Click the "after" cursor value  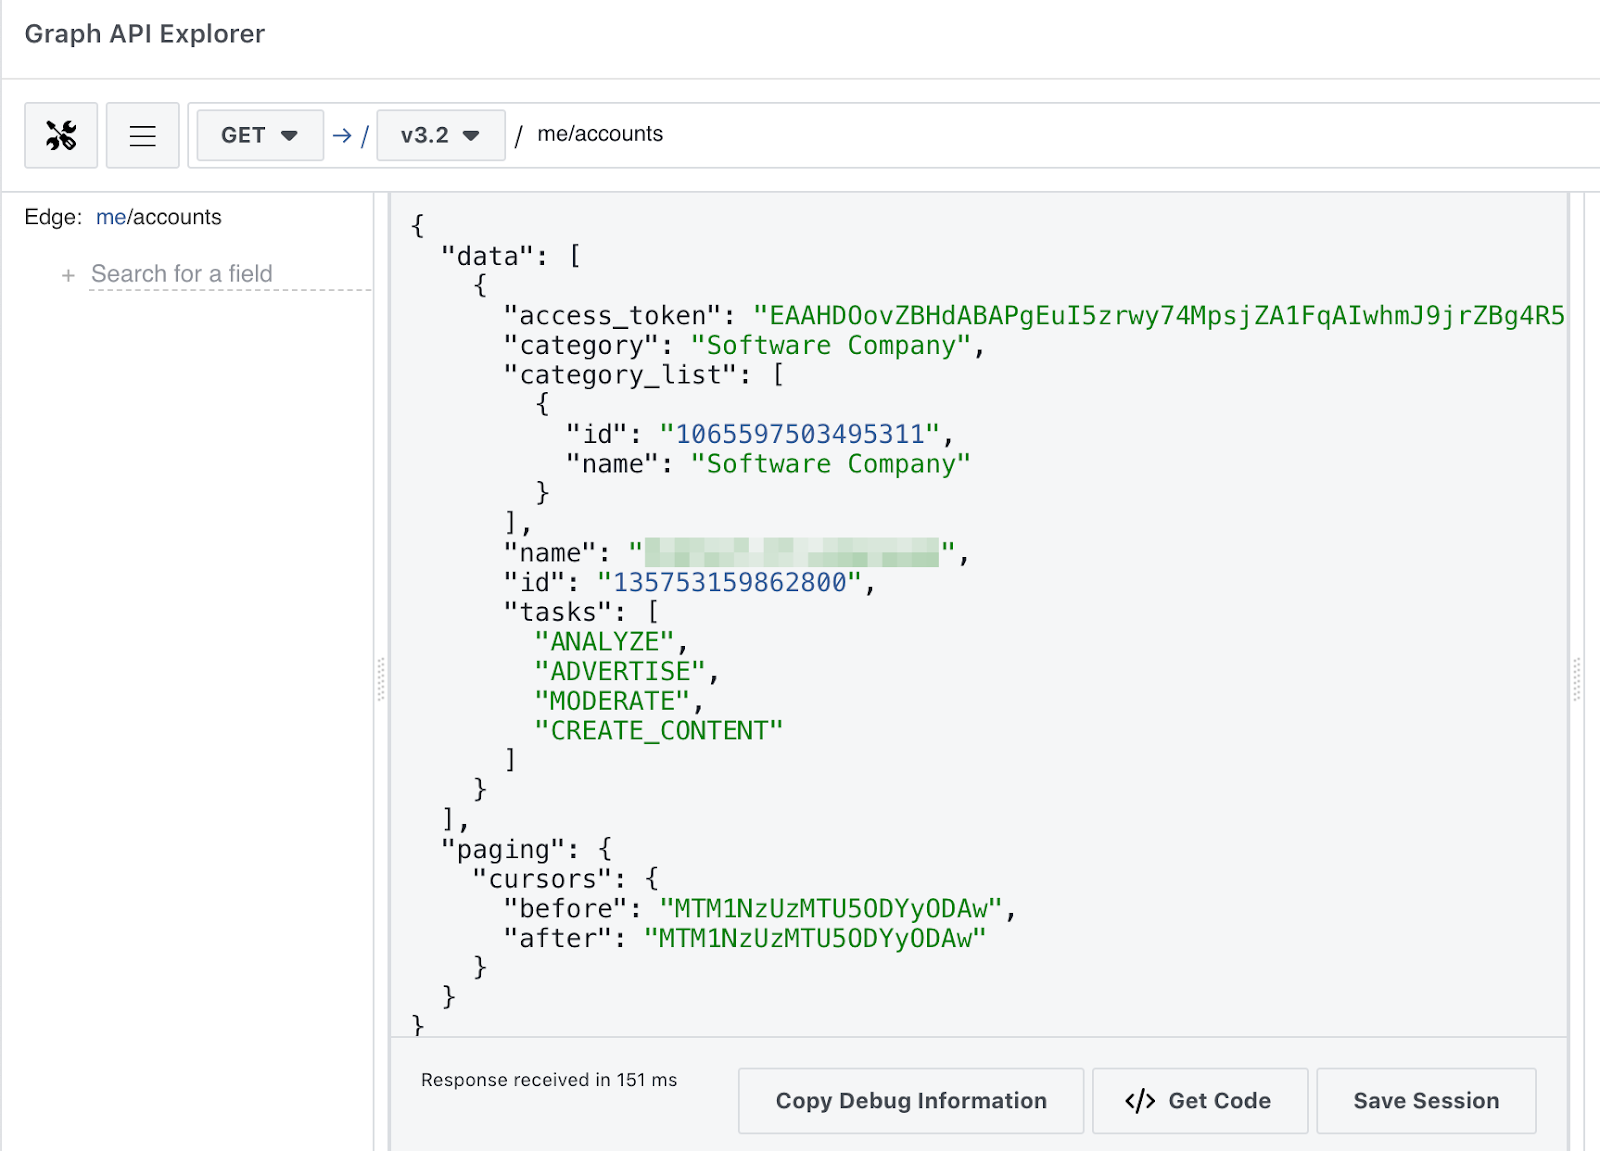pos(815,938)
